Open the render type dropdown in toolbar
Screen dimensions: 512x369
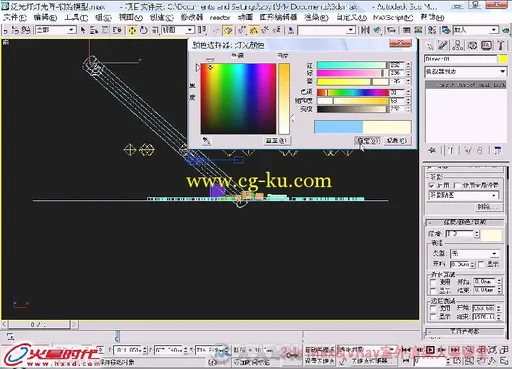point(475,30)
